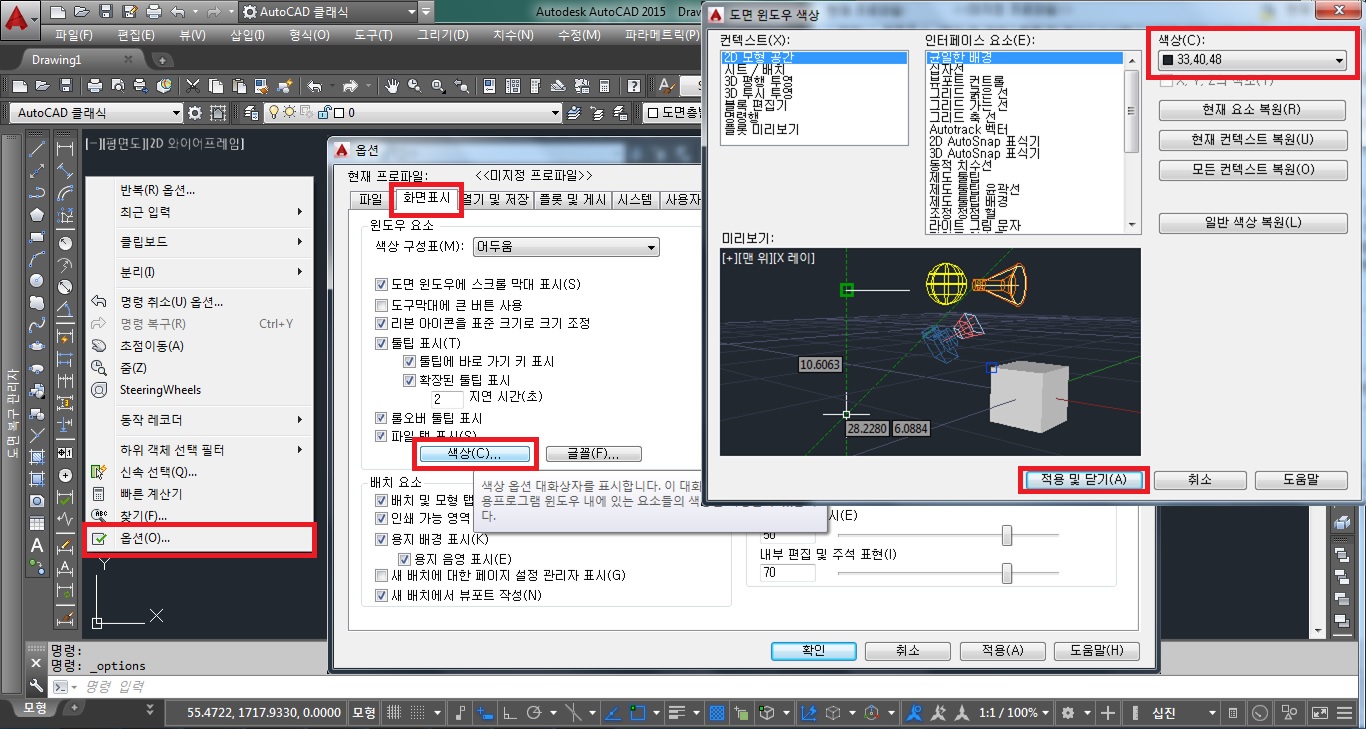Expand 최근 입력 submenu in context menu

[x=200, y=212]
